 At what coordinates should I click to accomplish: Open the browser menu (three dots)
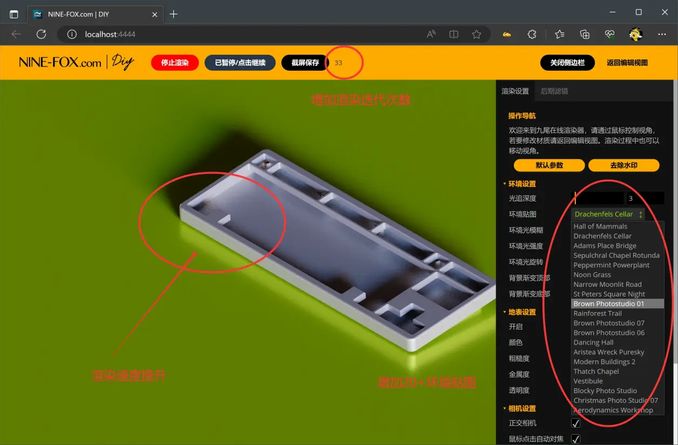pos(662,33)
